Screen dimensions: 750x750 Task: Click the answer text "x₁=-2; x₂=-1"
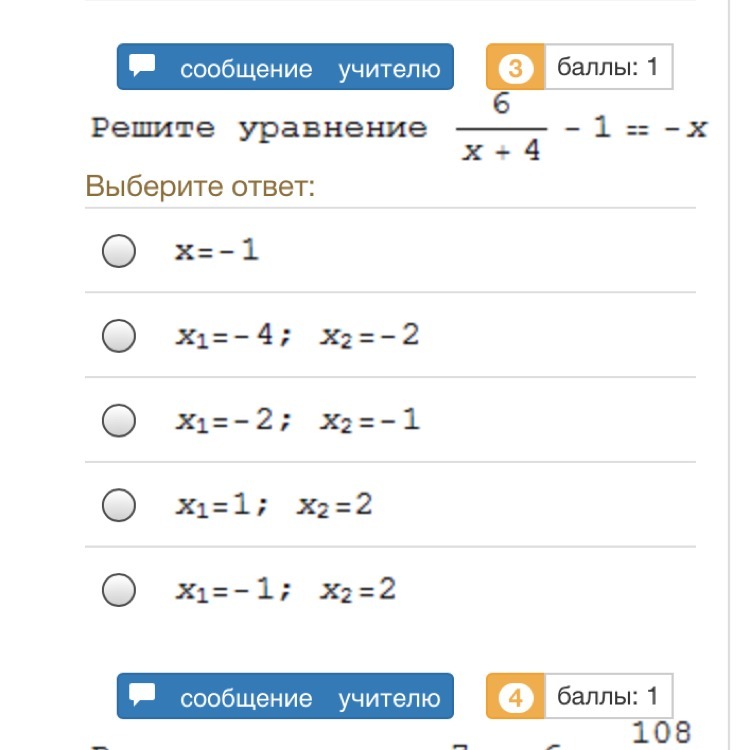point(297,420)
